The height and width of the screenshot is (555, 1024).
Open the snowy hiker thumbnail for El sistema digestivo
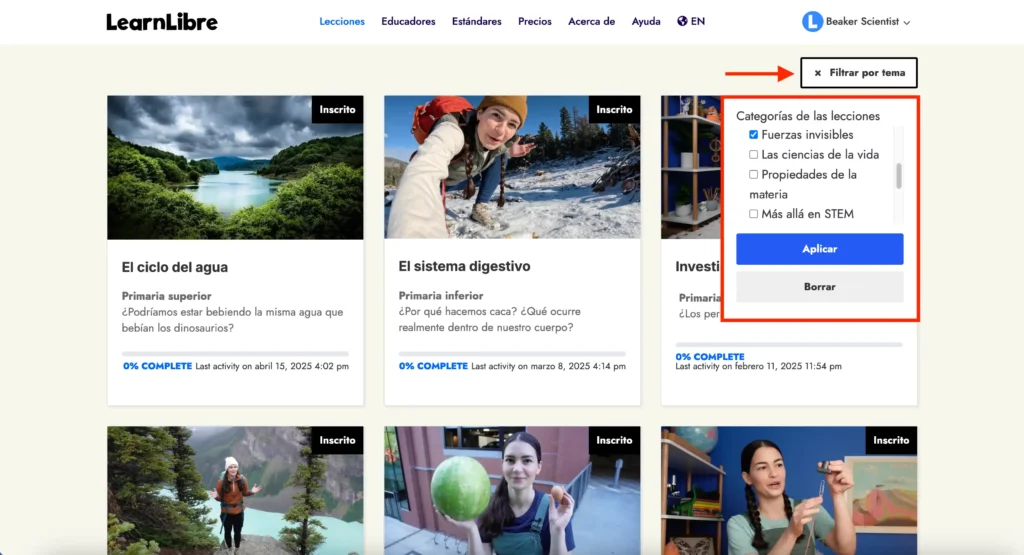click(x=512, y=168)
